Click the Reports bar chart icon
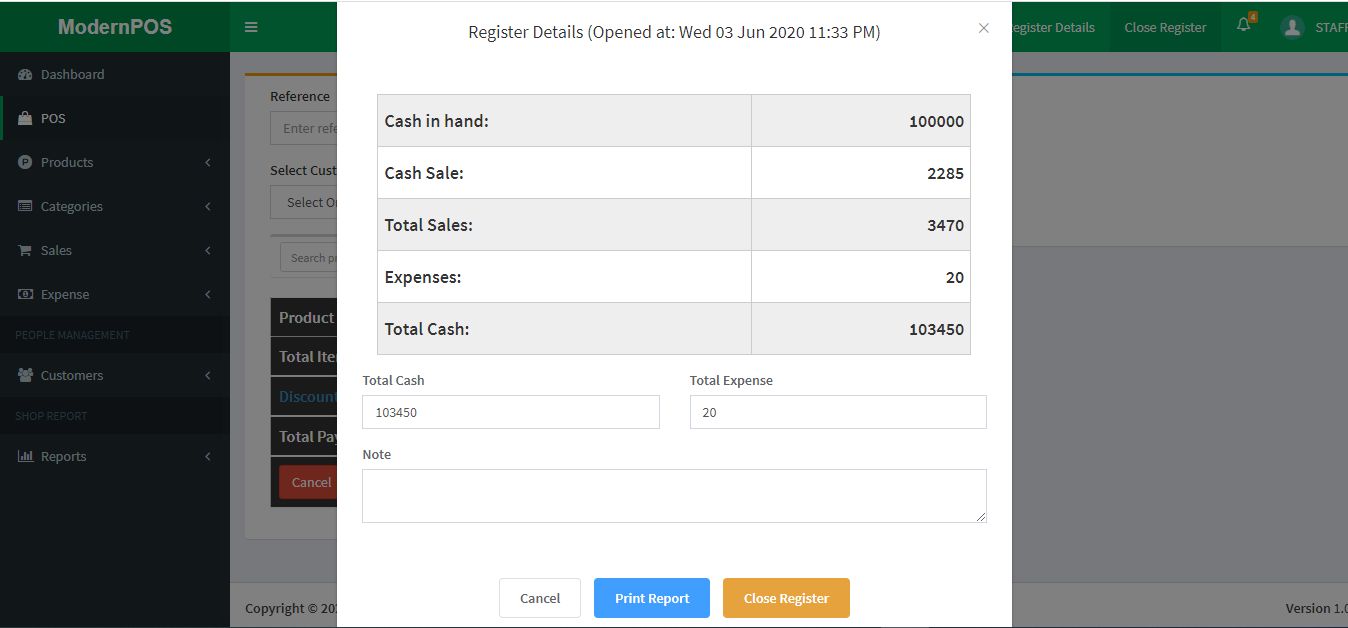 point(25,457)
